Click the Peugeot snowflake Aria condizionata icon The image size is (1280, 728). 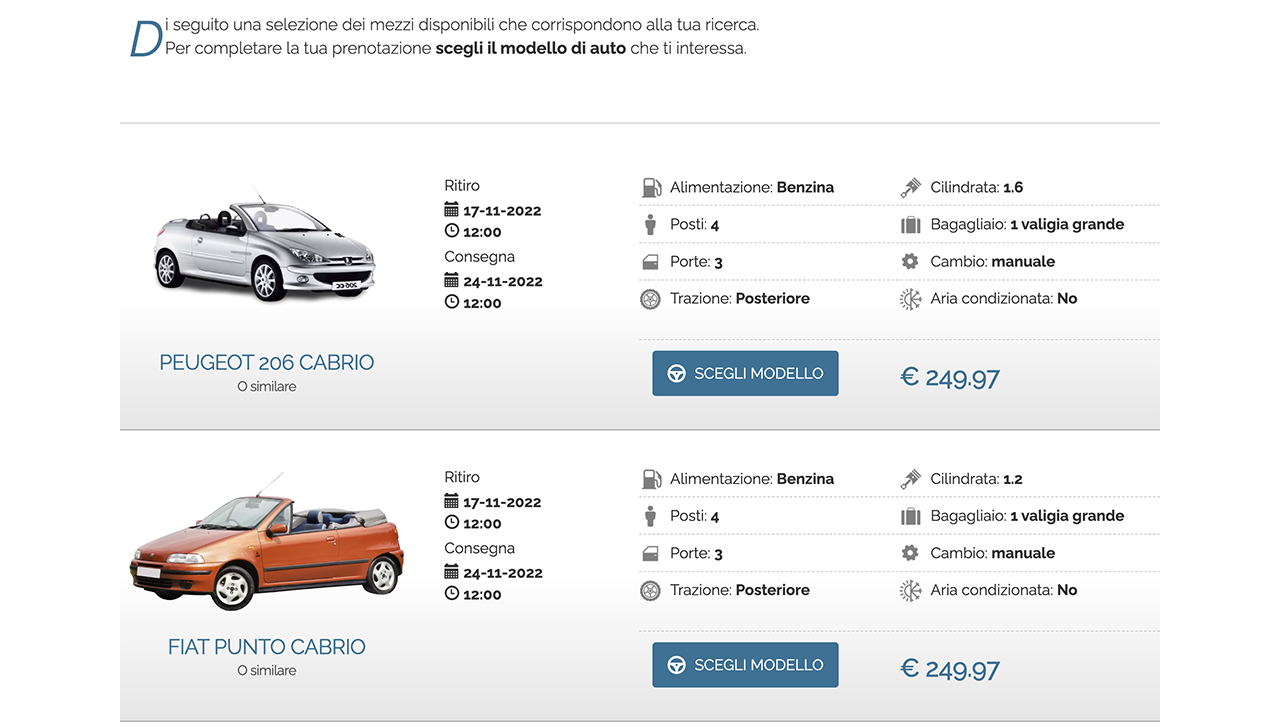(x=910, y=299)
